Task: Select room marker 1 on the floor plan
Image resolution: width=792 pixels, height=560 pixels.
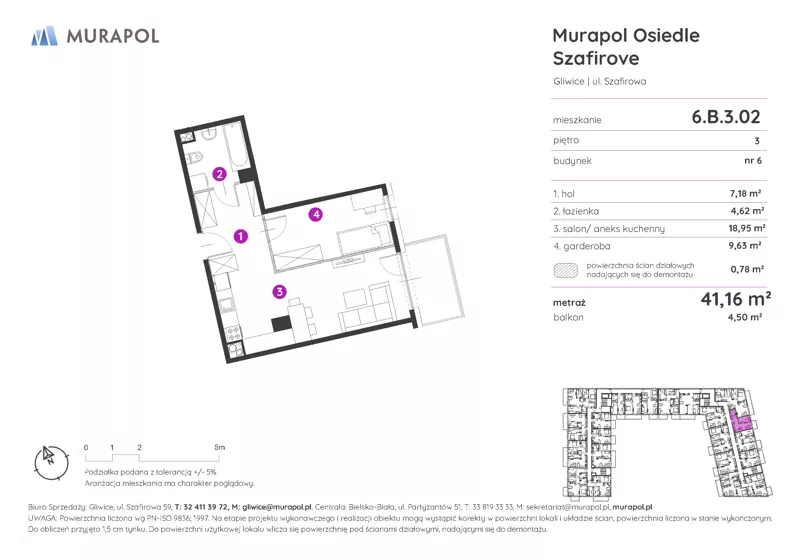Action: tap(241, 236)
